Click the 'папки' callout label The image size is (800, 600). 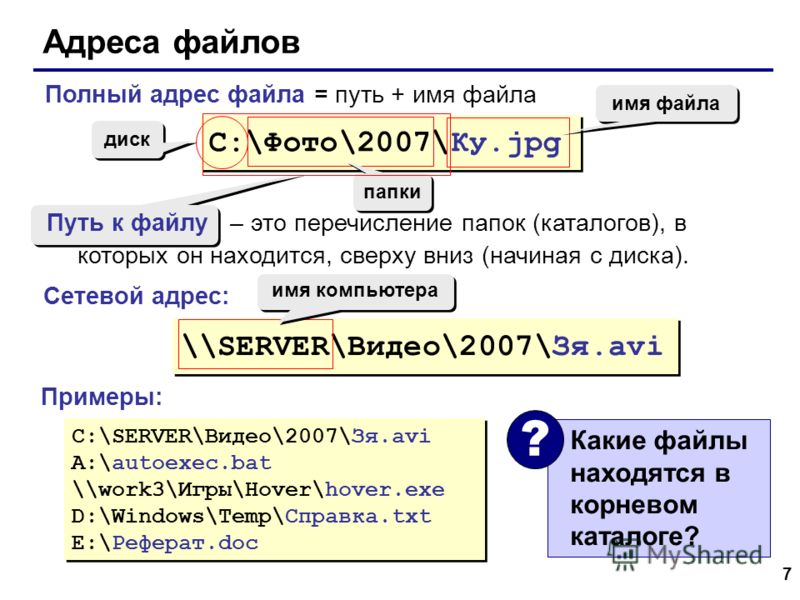(392, 193)
